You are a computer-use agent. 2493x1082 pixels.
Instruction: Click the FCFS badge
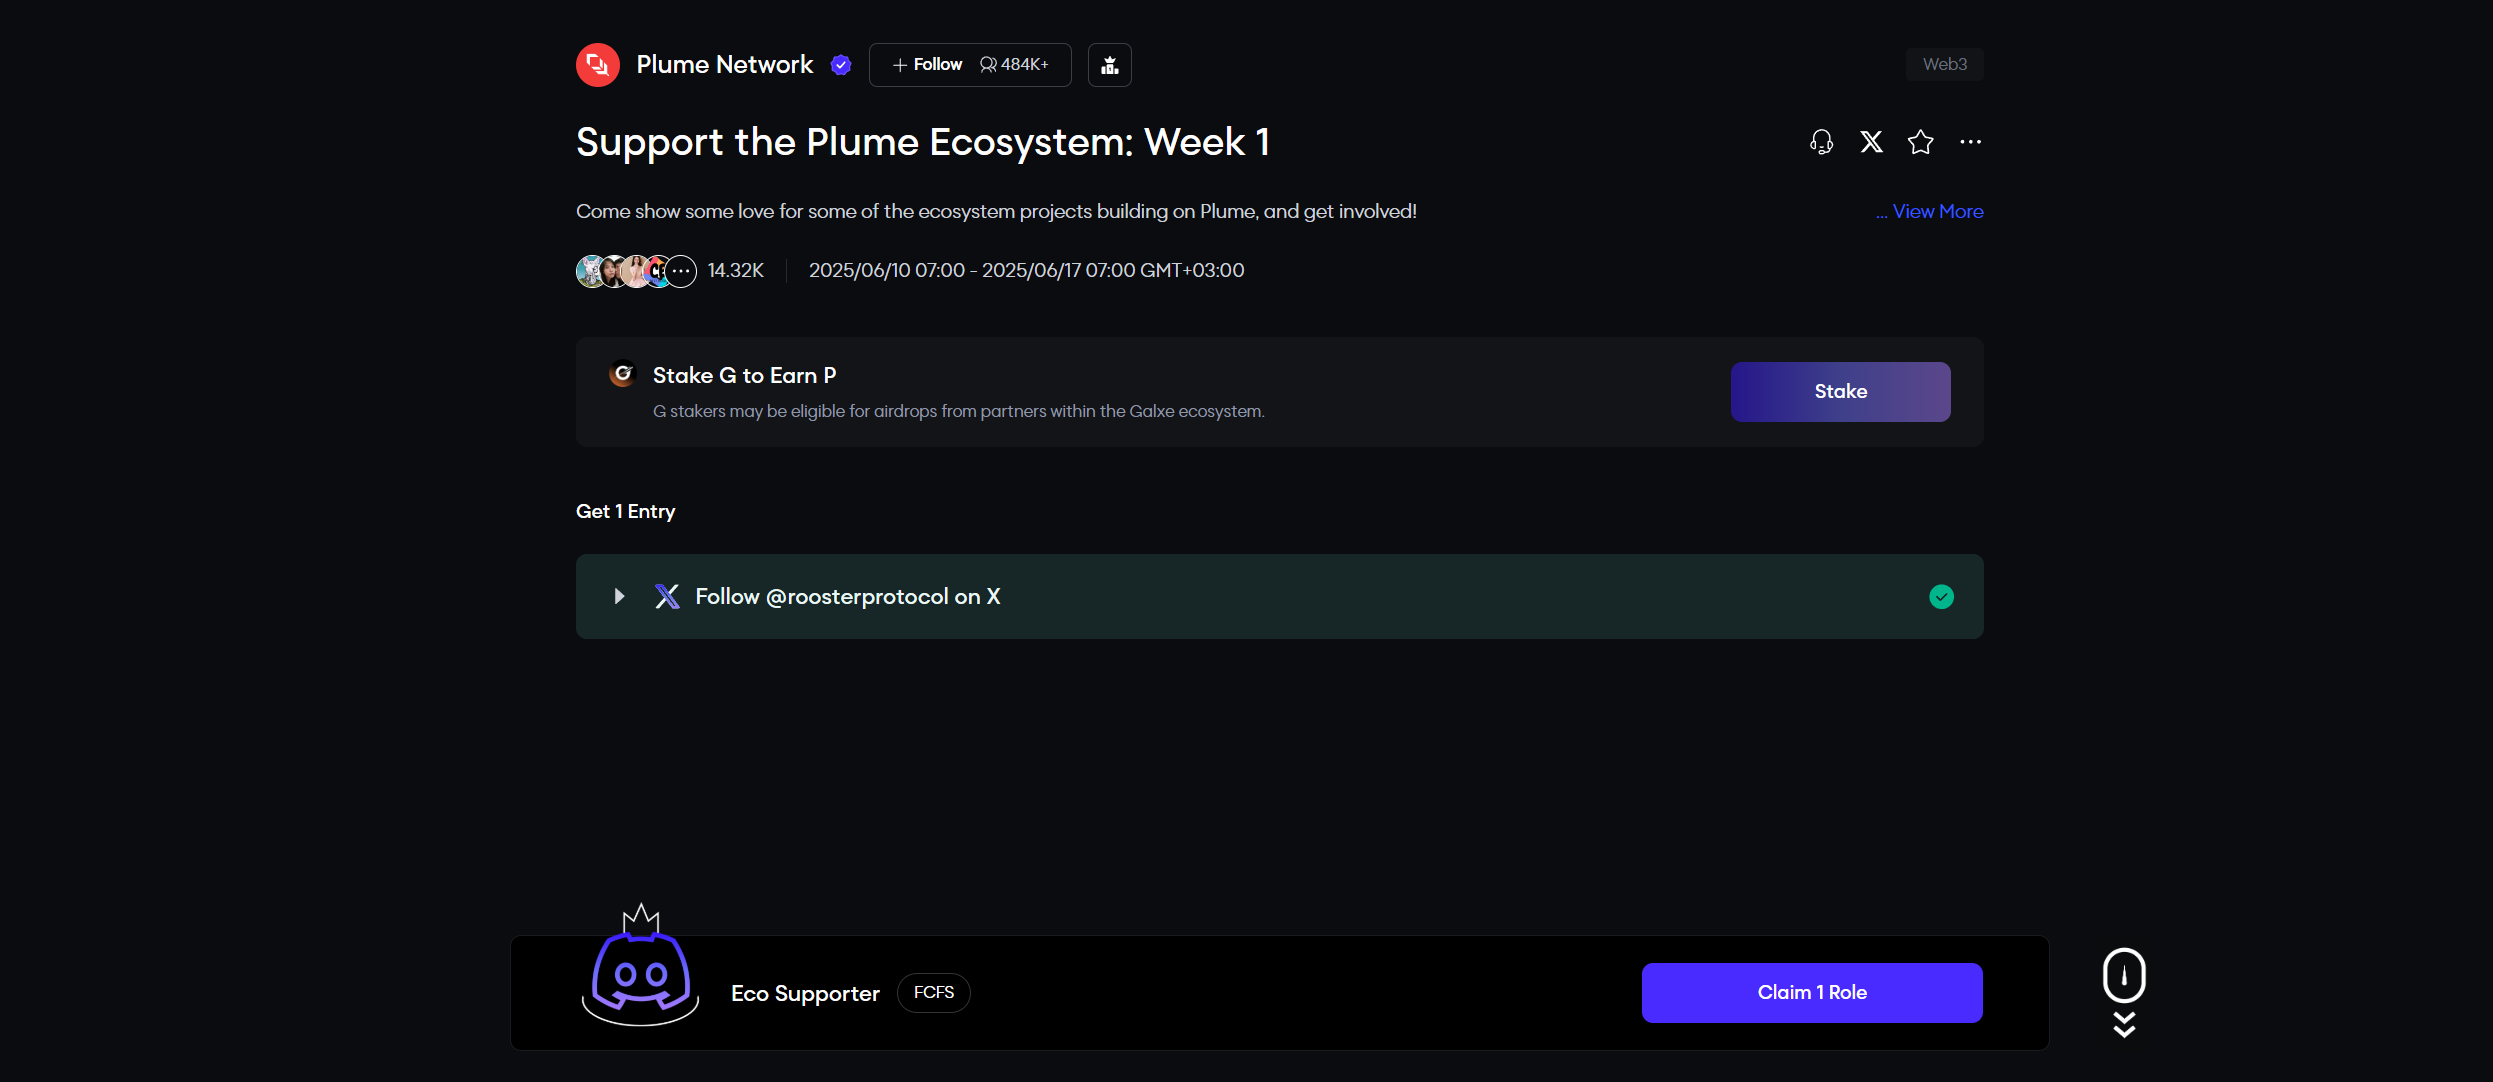[933, 993]
